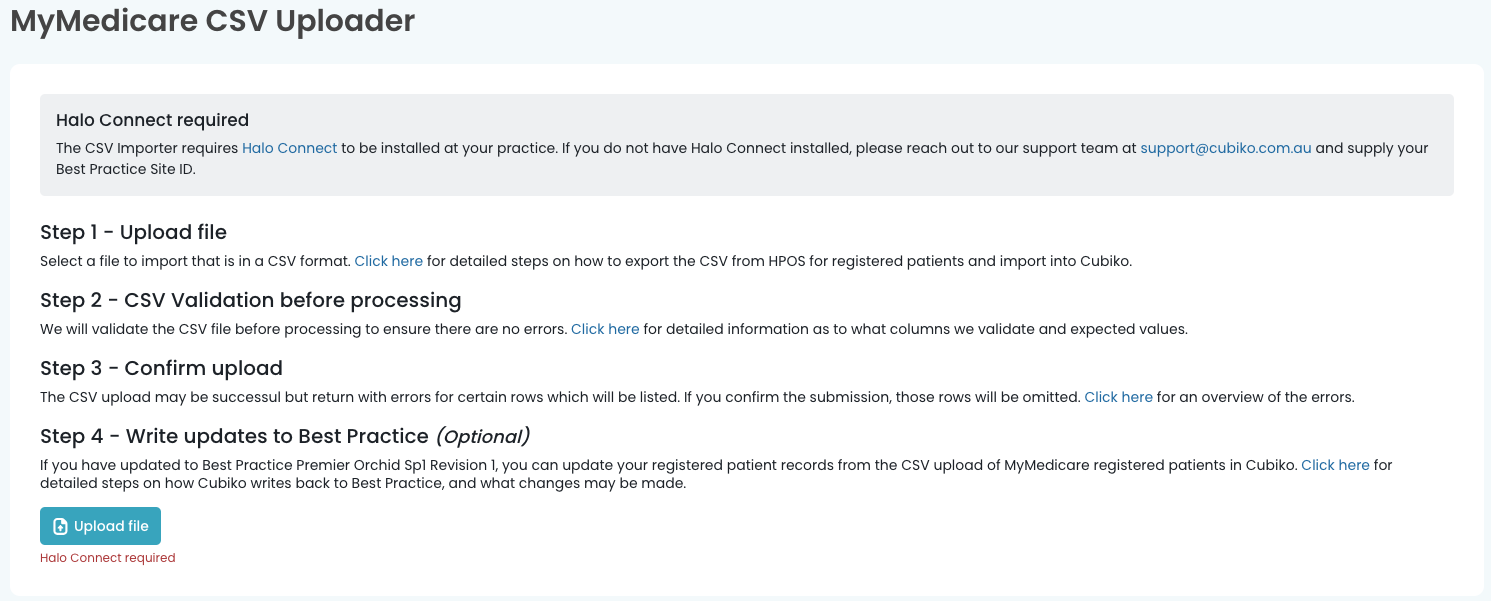Select the Step 3 - Confirm upload heading
The height and width of the screenshot is (601, 1491).
pyautogui.click(x=162, y=368)
